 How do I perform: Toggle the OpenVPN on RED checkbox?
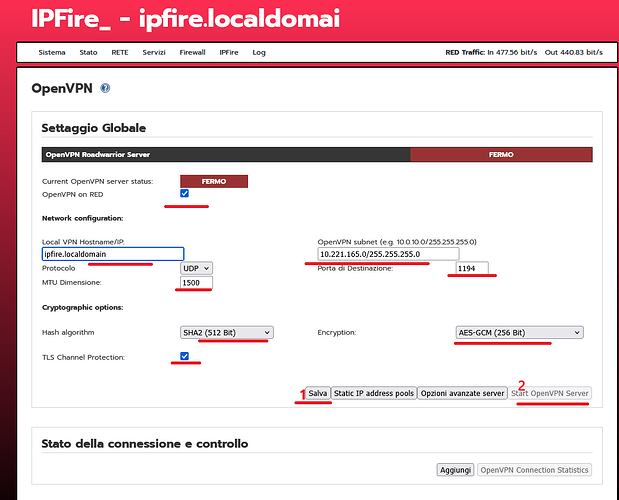[x=184, y=193]
